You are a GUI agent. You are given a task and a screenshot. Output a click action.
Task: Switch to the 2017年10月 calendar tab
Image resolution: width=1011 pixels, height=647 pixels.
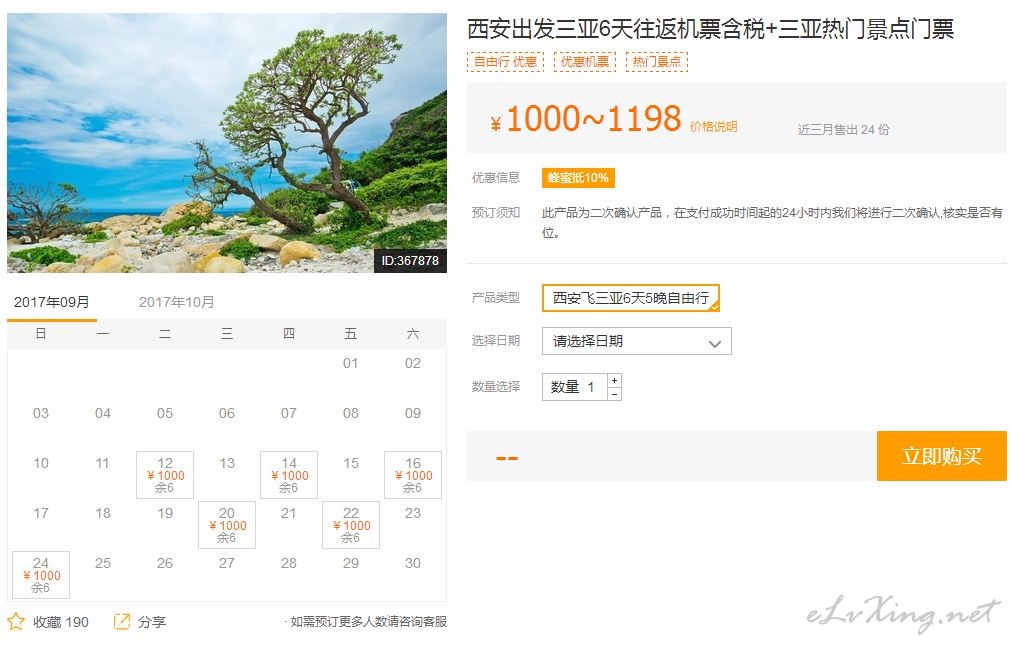click(x=176, y=302)
